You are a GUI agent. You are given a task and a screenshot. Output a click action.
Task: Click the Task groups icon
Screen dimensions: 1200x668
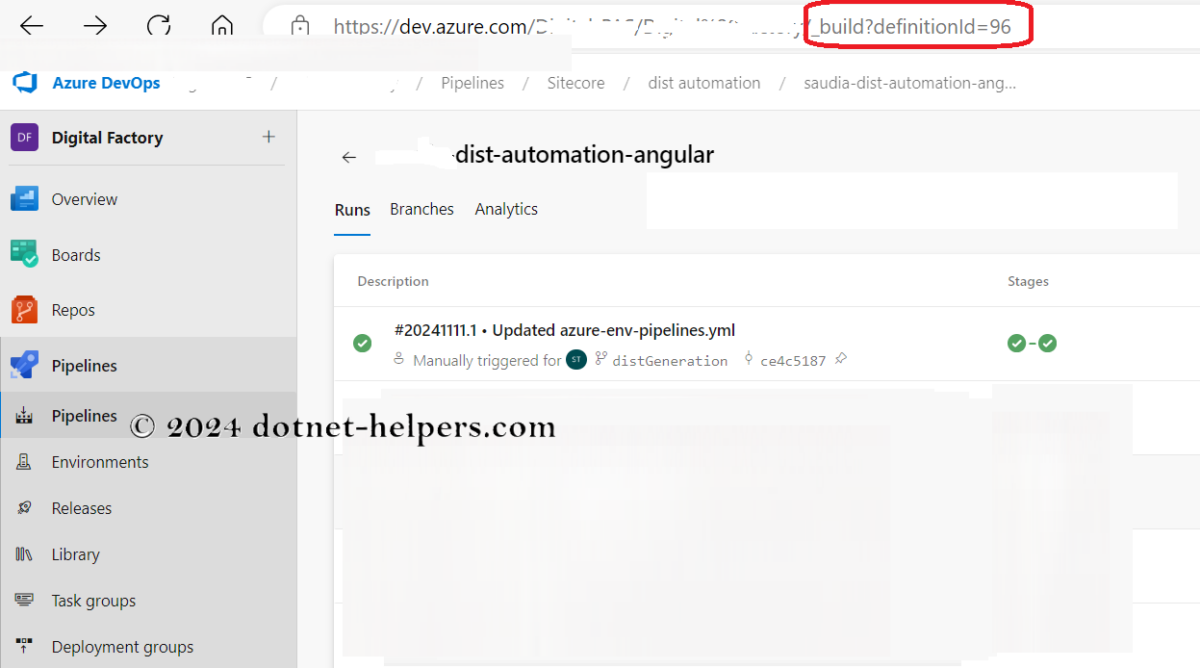tap(25, 600)
